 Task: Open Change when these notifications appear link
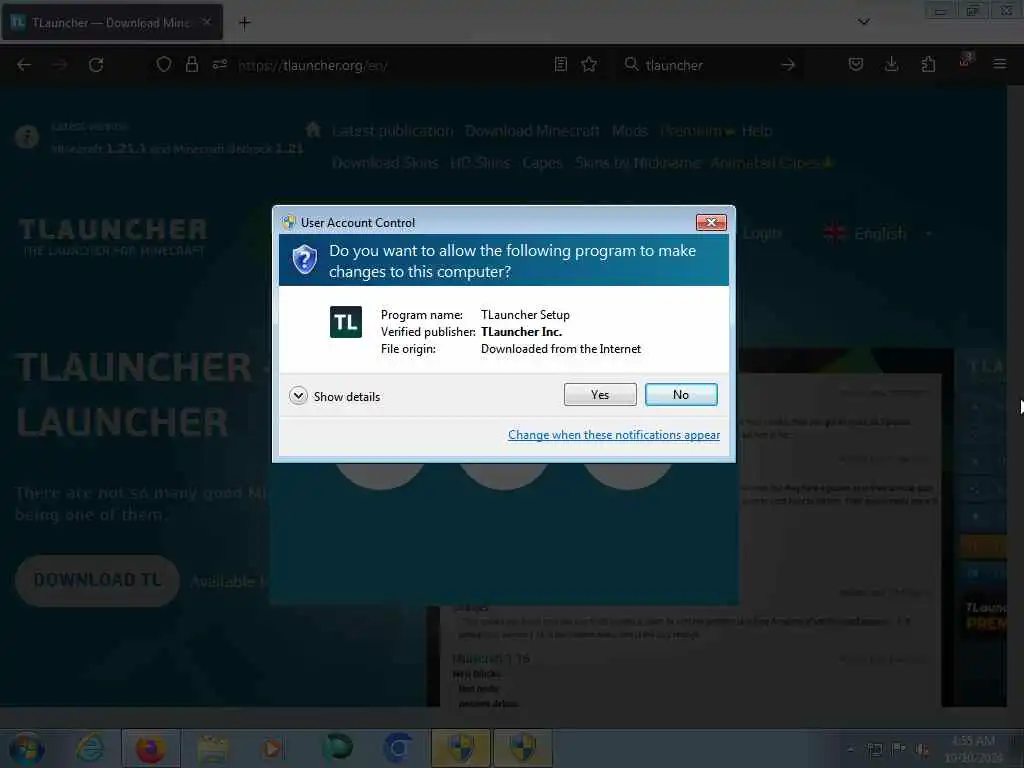coord(614,435)
